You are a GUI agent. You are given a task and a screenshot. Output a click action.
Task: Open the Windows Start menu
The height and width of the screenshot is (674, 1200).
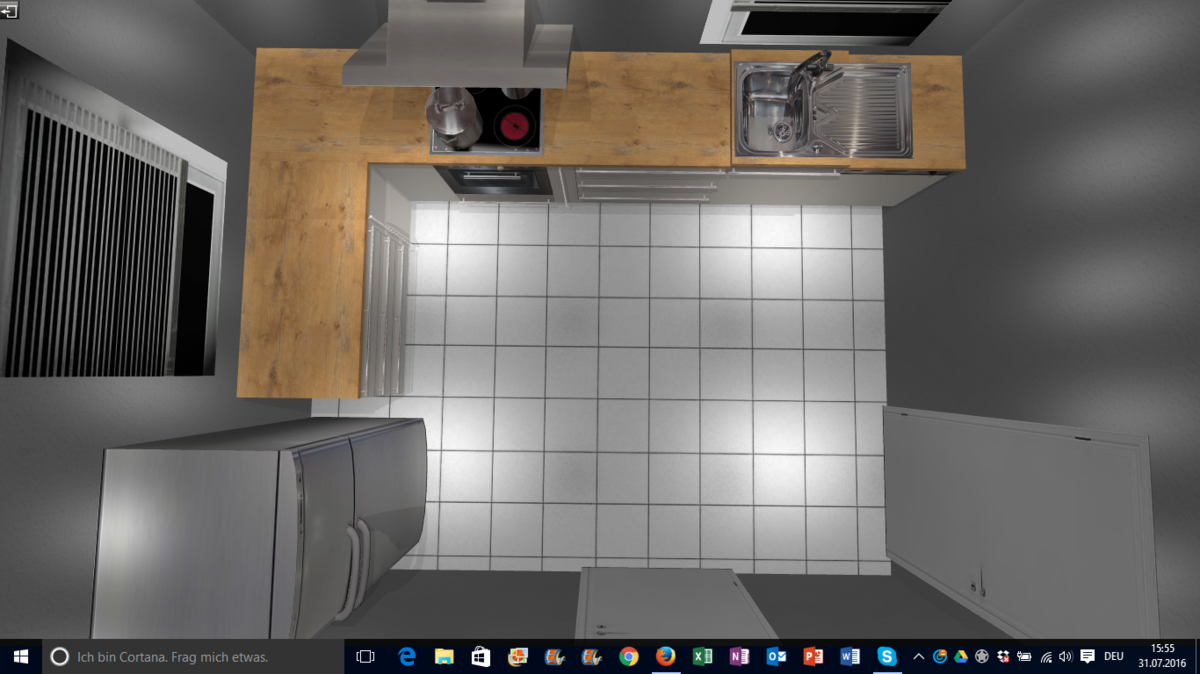20,657
